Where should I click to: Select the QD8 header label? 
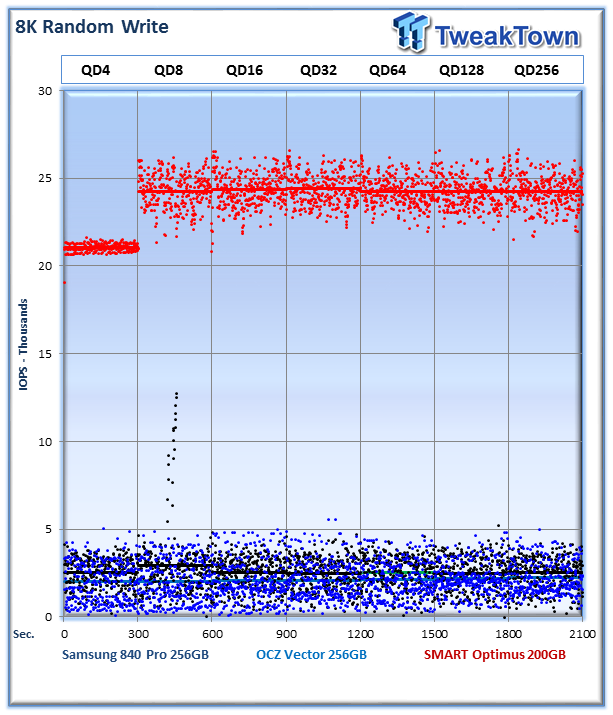168,70
